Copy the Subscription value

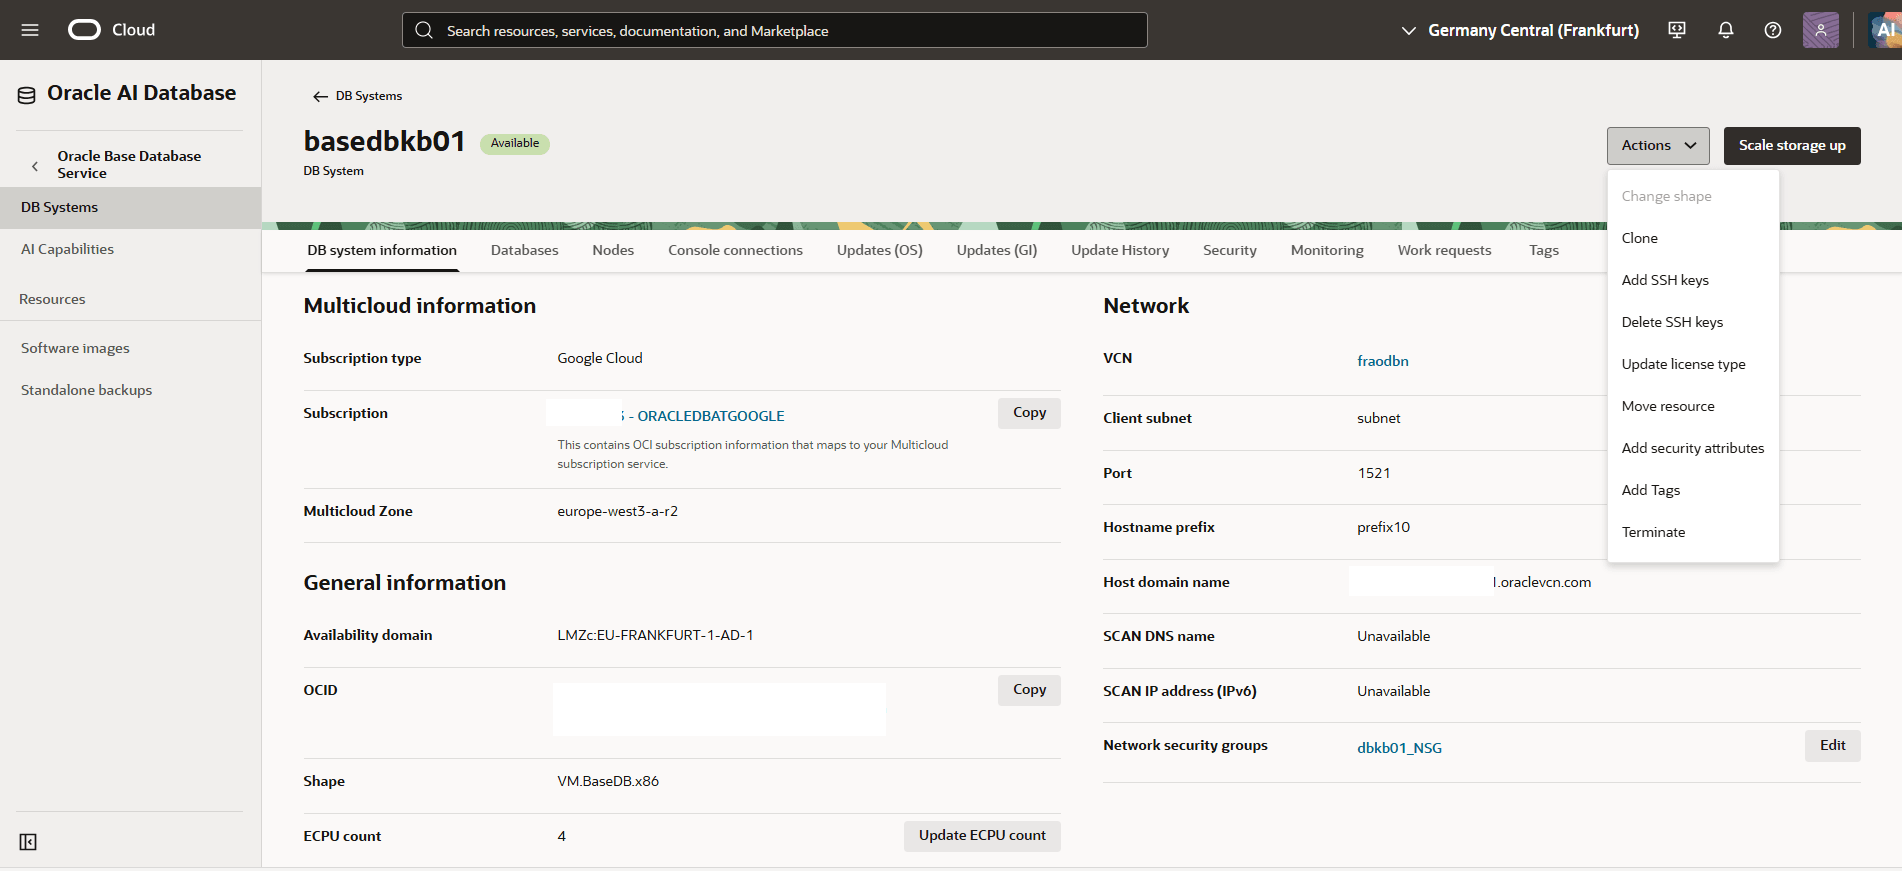pyautogui.click(x=1029, y=413)
